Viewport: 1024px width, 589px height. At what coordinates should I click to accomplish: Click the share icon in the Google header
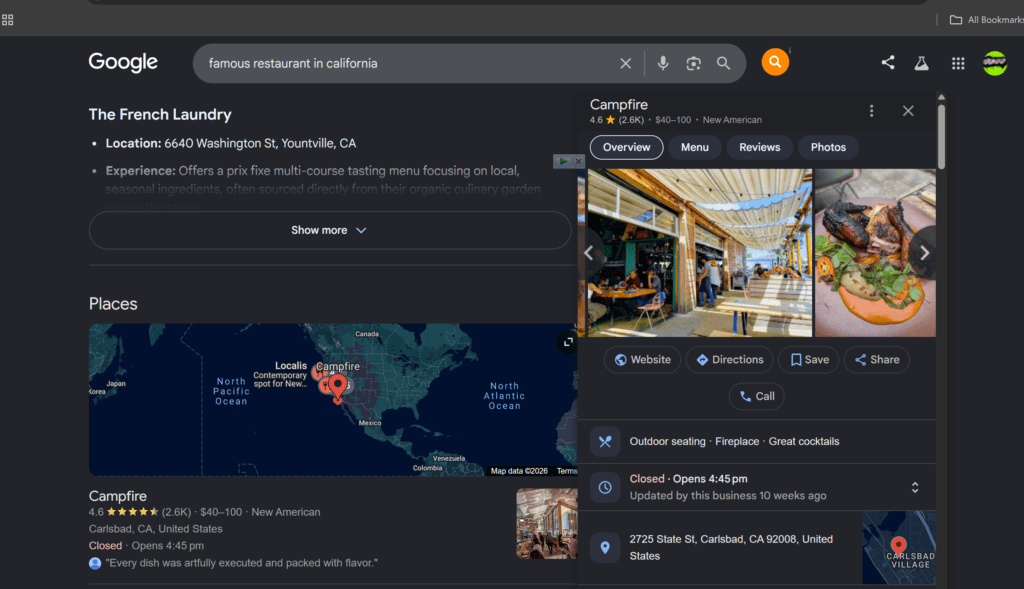click(x=888, y=63)
